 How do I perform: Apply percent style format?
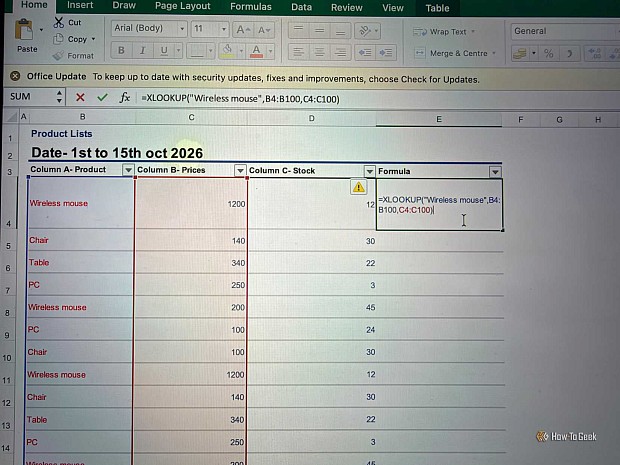click(x=548, y=53)
